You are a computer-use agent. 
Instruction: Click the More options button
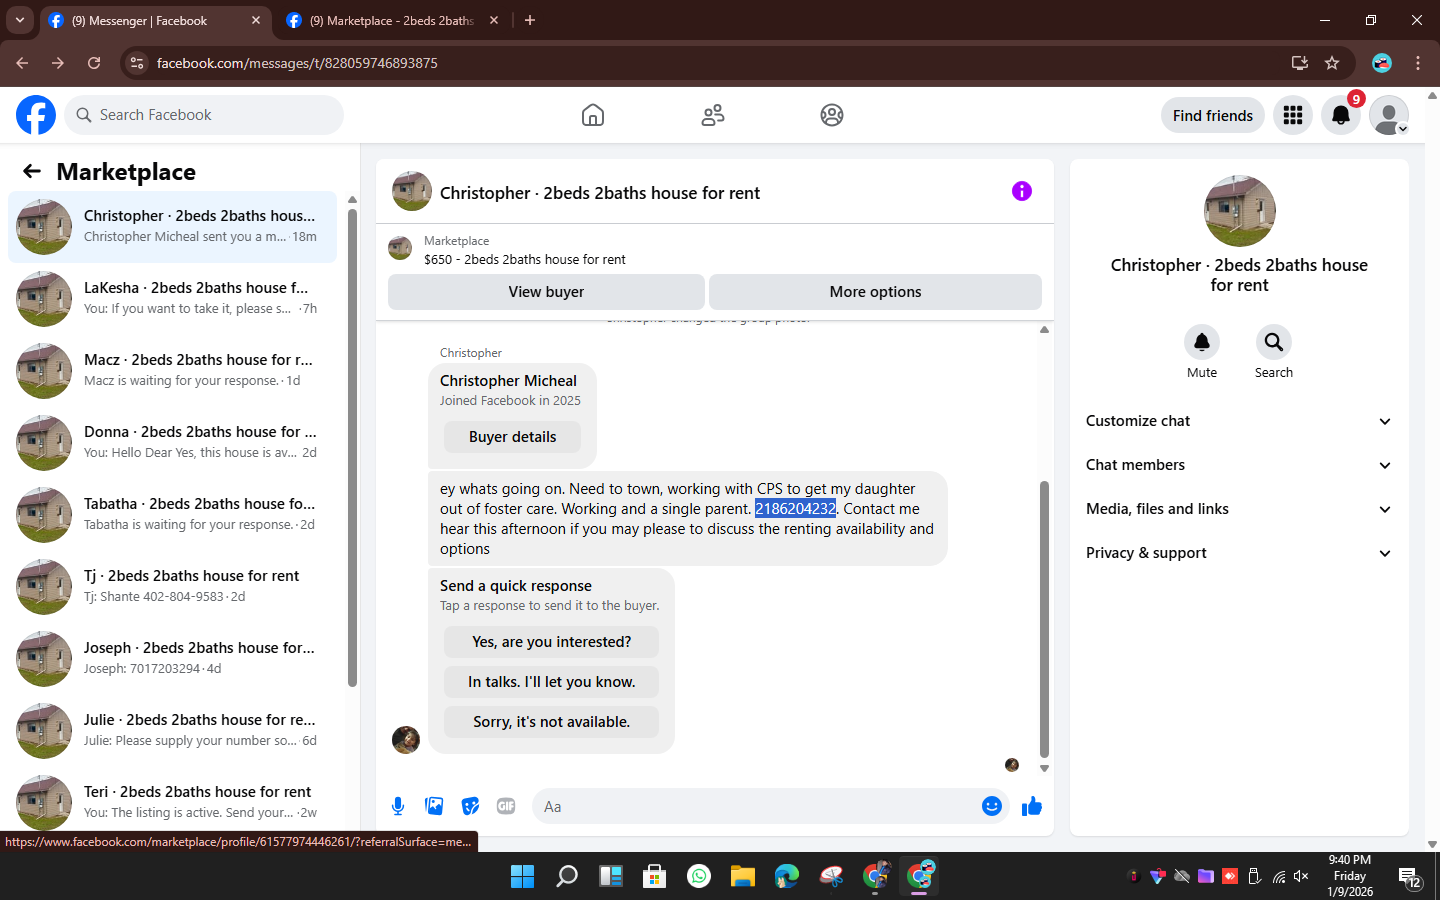[x=875, y=292]
